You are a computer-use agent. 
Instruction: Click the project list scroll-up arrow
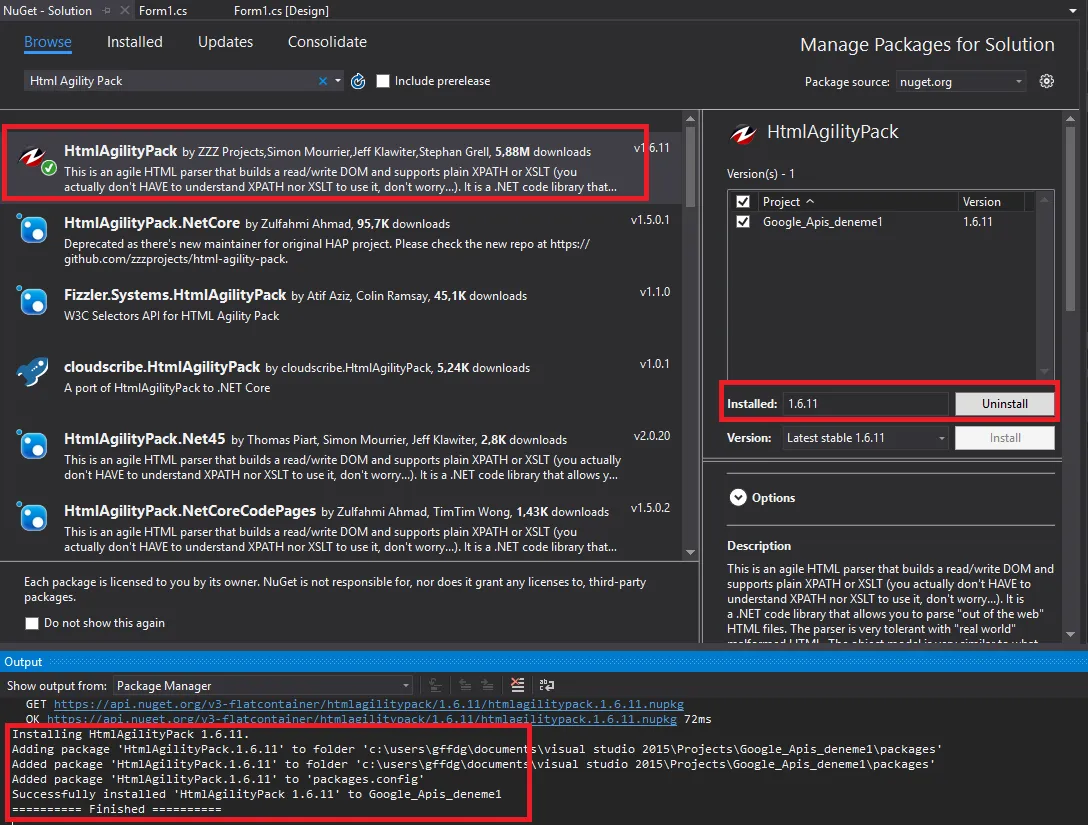click(1044, 201)
